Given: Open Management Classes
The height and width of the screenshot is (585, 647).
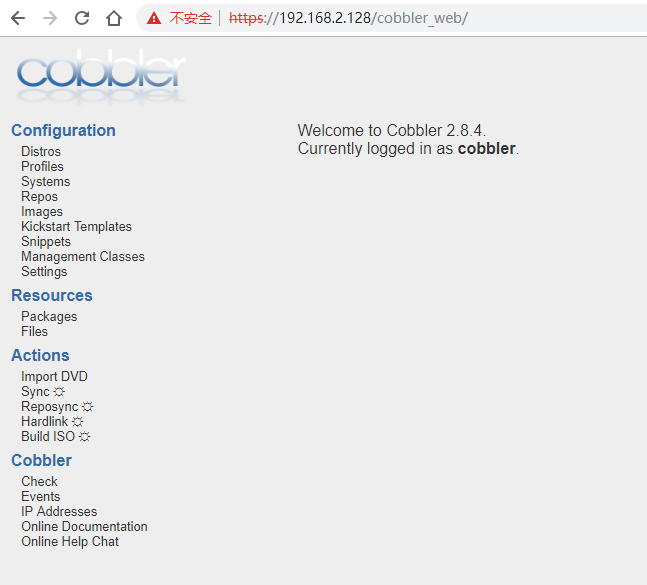Looking at the screenshot, I should point(83,257).
